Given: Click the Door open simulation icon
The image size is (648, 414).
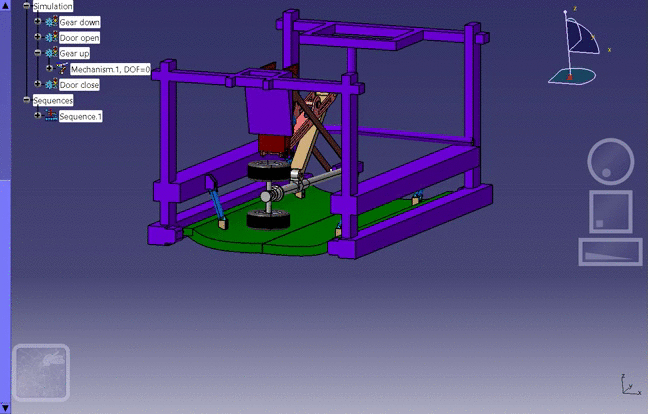Looking at the screenshot, I should click(51, 37).
